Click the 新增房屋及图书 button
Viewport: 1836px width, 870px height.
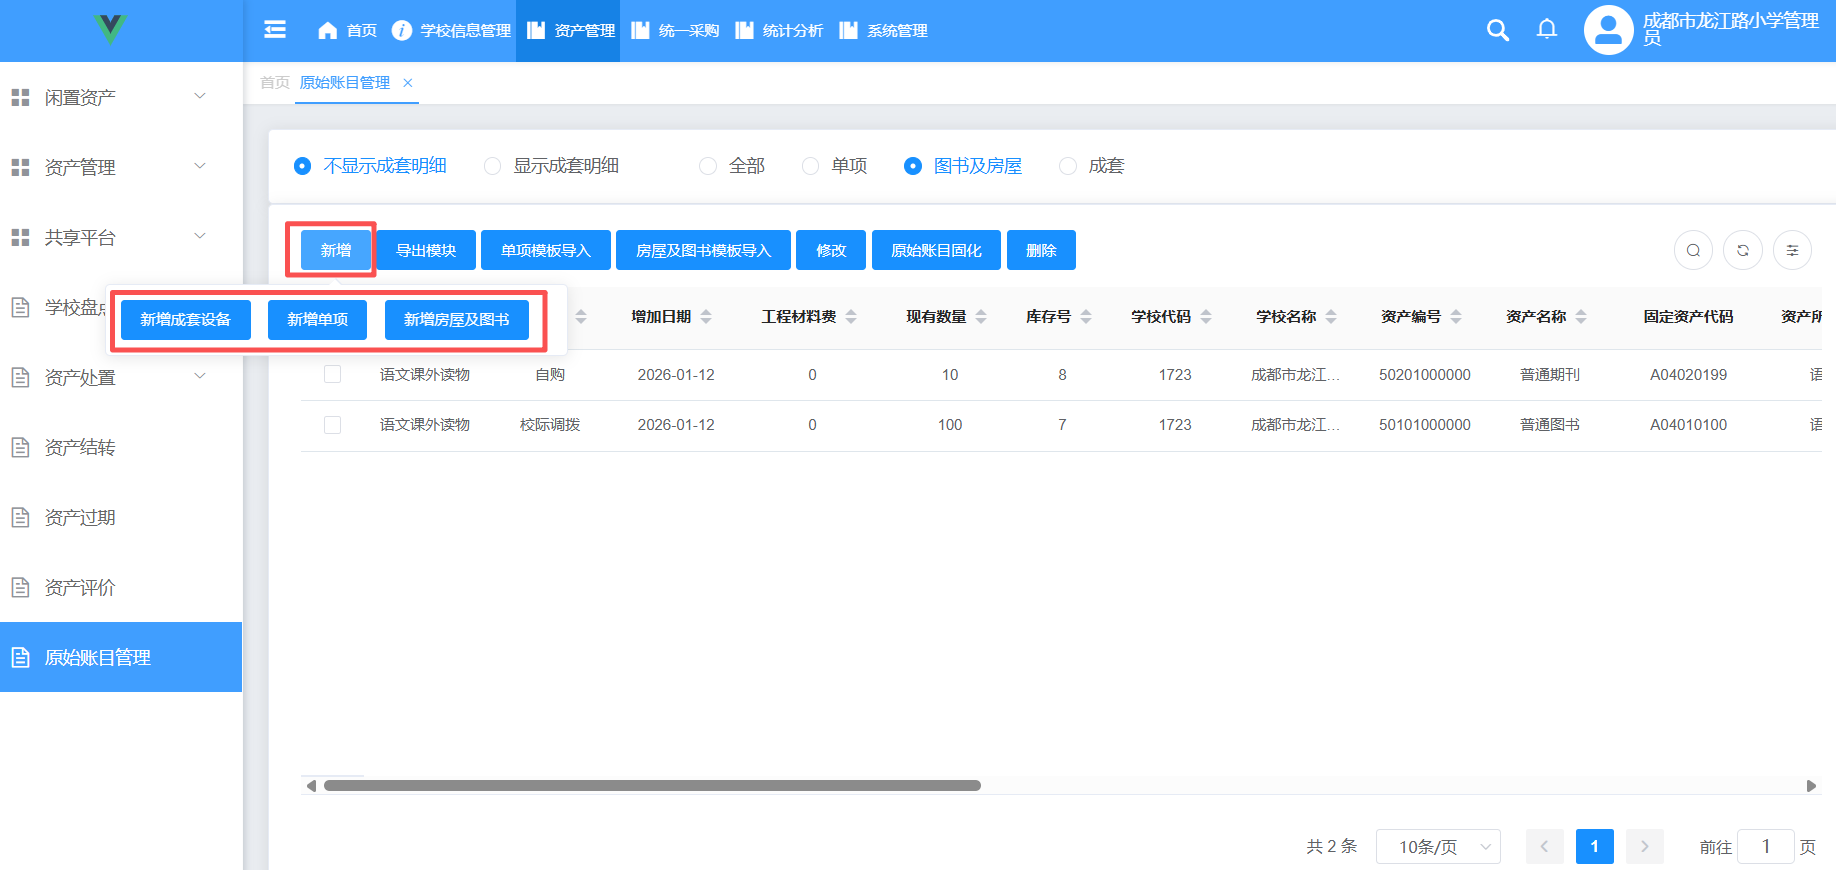457,320
